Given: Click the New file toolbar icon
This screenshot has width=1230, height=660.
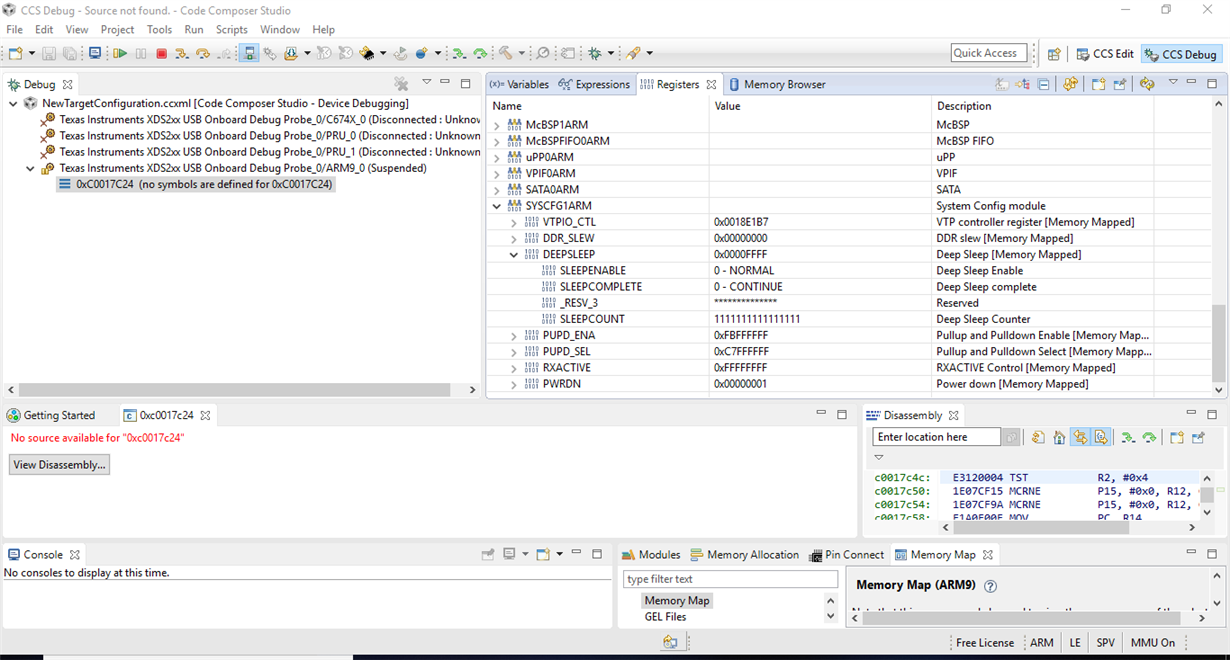Looking at the screenshot, I should click(16, 53).
